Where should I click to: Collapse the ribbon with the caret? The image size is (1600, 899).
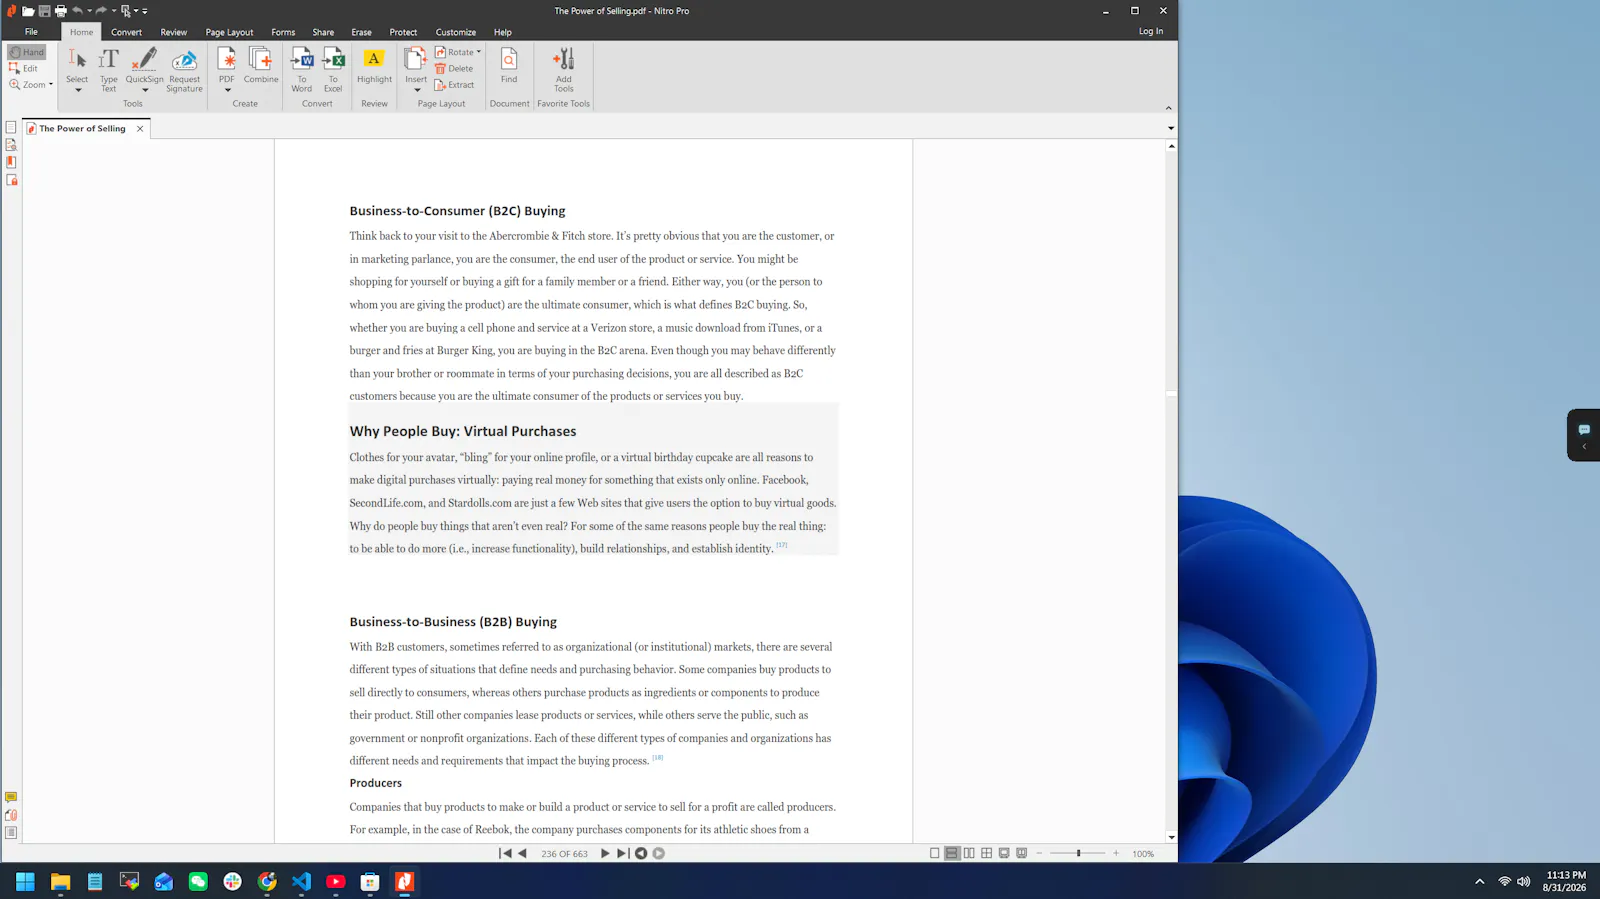[1168, 107]
